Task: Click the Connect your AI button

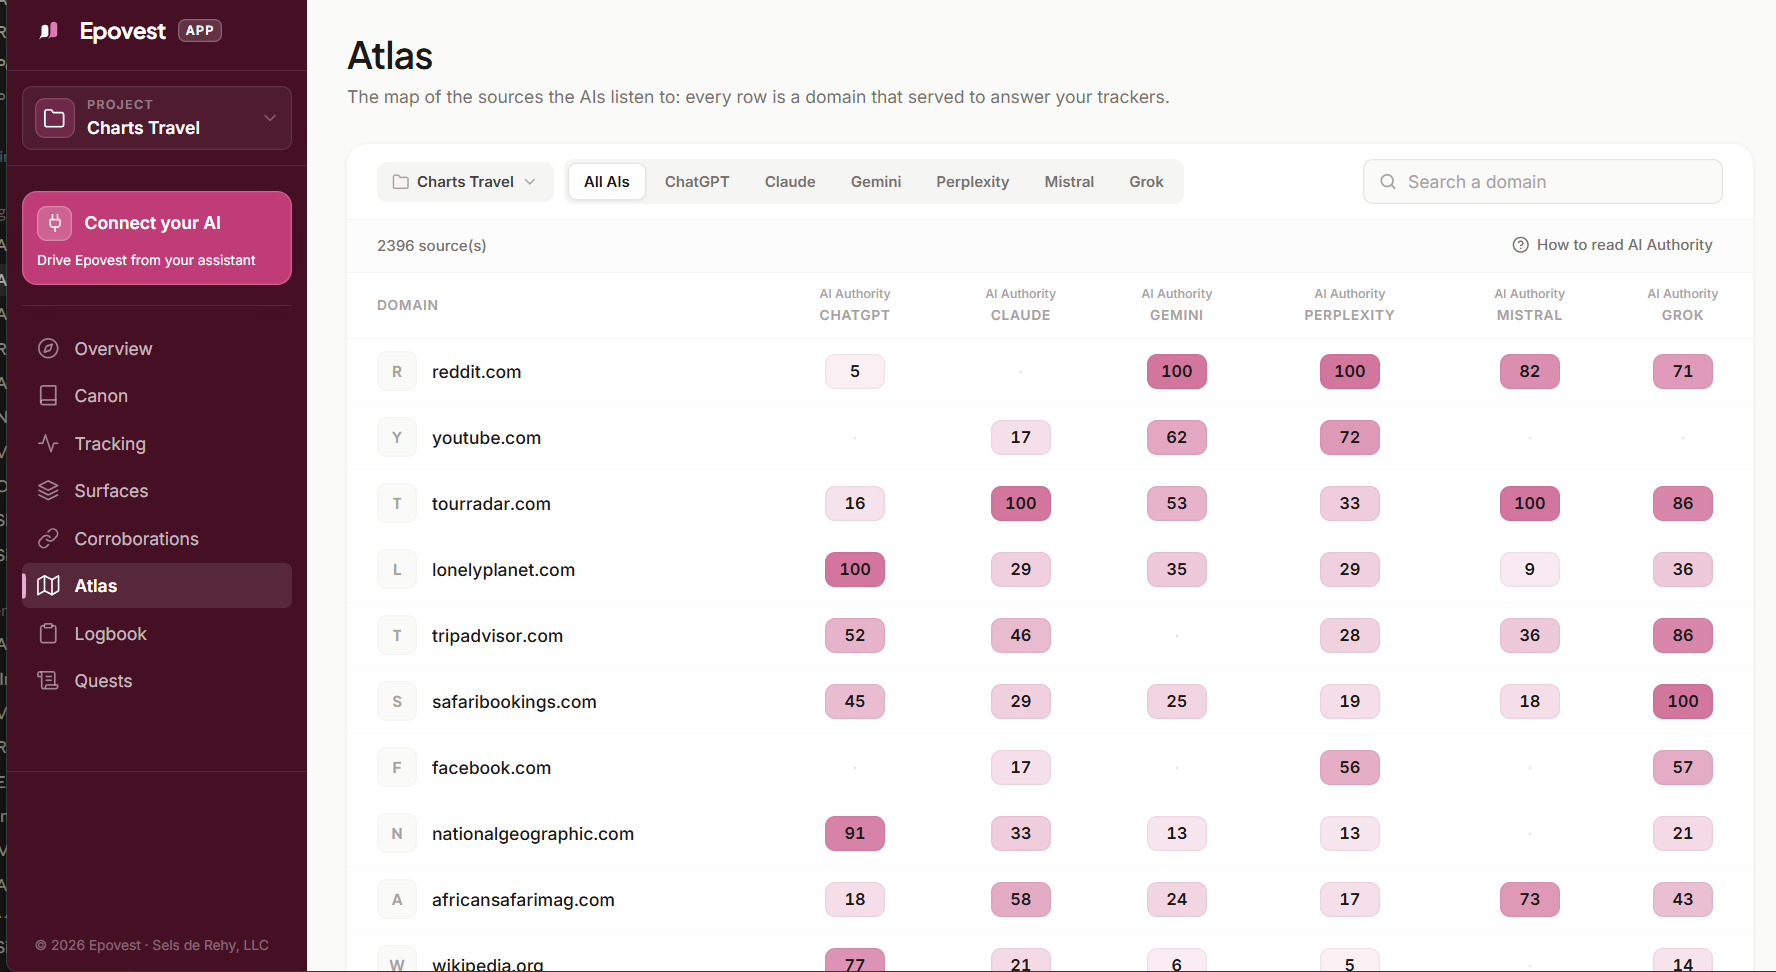Action: 157,238
